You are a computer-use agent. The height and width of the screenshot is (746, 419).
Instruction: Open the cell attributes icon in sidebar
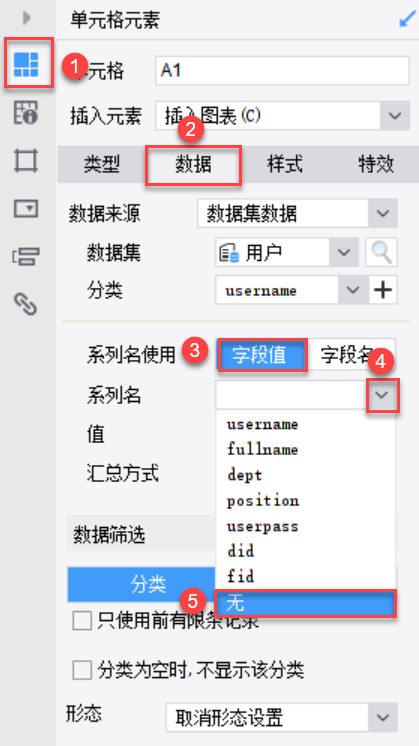click(x=26, y=112)
